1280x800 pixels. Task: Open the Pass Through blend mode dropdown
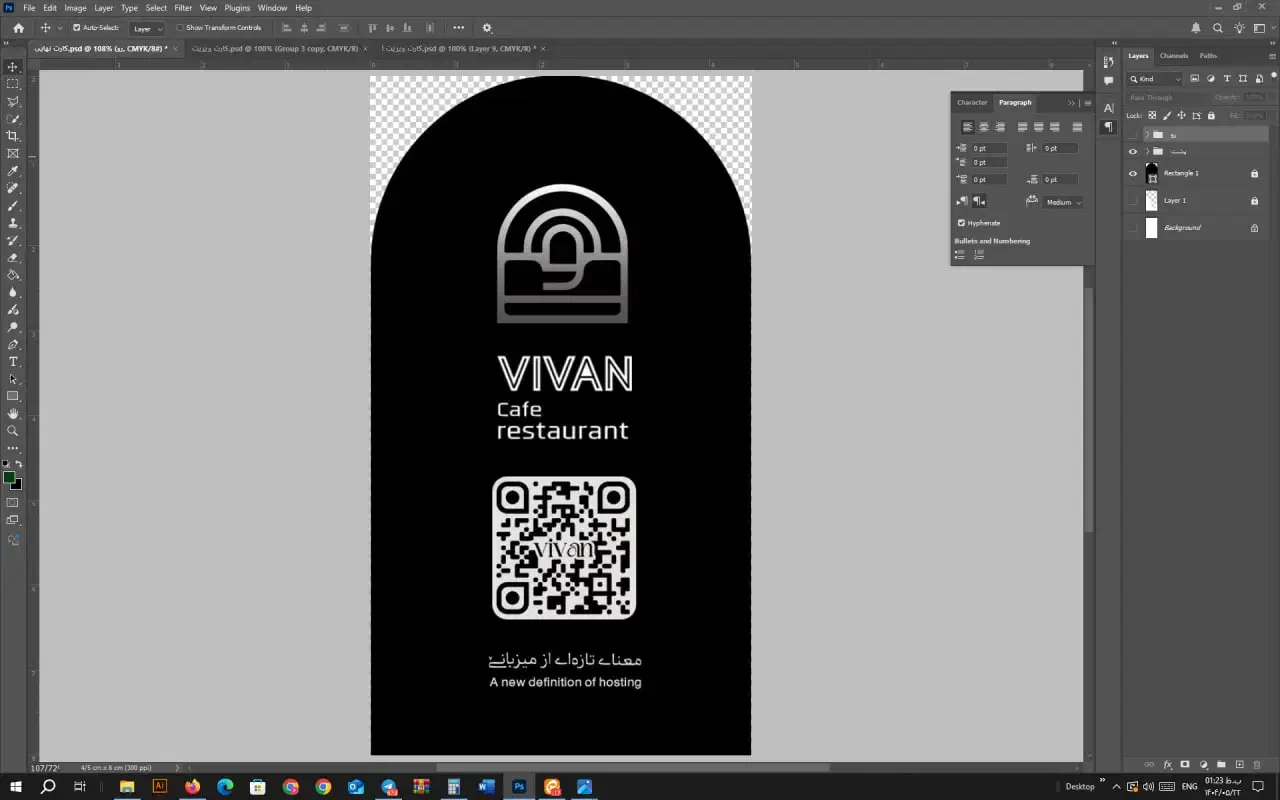click(1166, 97)
